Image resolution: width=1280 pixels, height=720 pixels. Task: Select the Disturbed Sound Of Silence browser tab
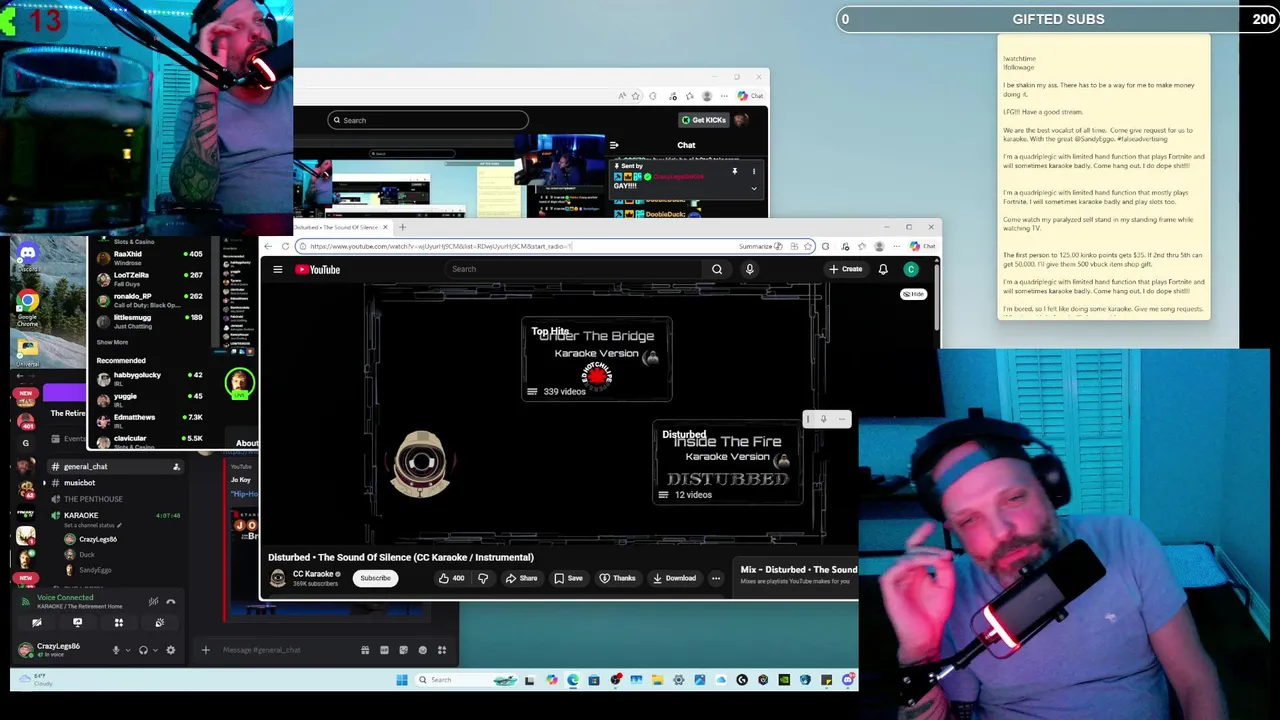[x=339, y=227]
